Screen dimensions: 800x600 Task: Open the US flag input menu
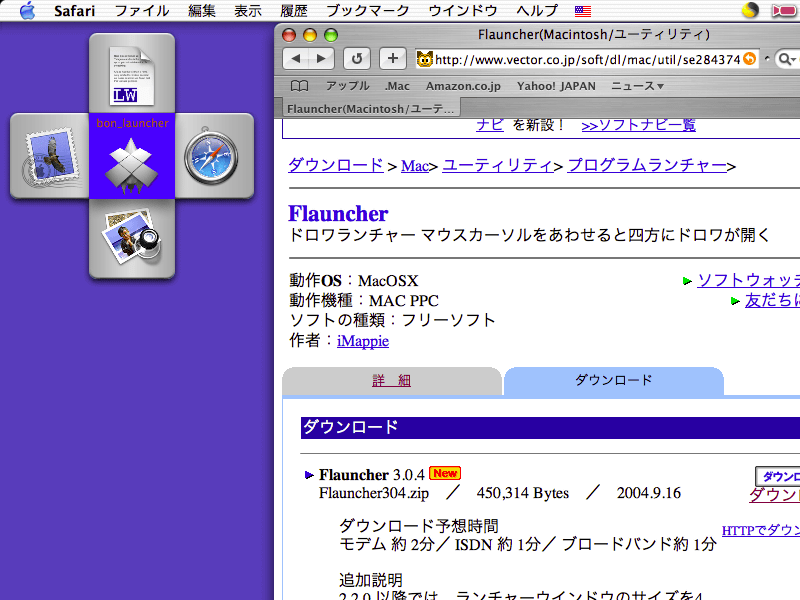point(583,11)
